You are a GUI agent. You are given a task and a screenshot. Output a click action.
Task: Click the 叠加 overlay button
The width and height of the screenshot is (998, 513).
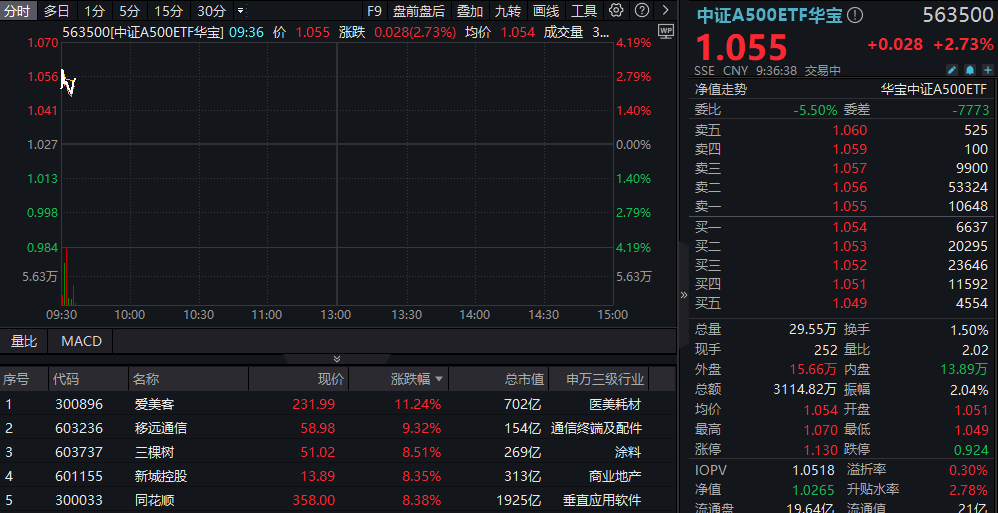(x=470, y=11)
